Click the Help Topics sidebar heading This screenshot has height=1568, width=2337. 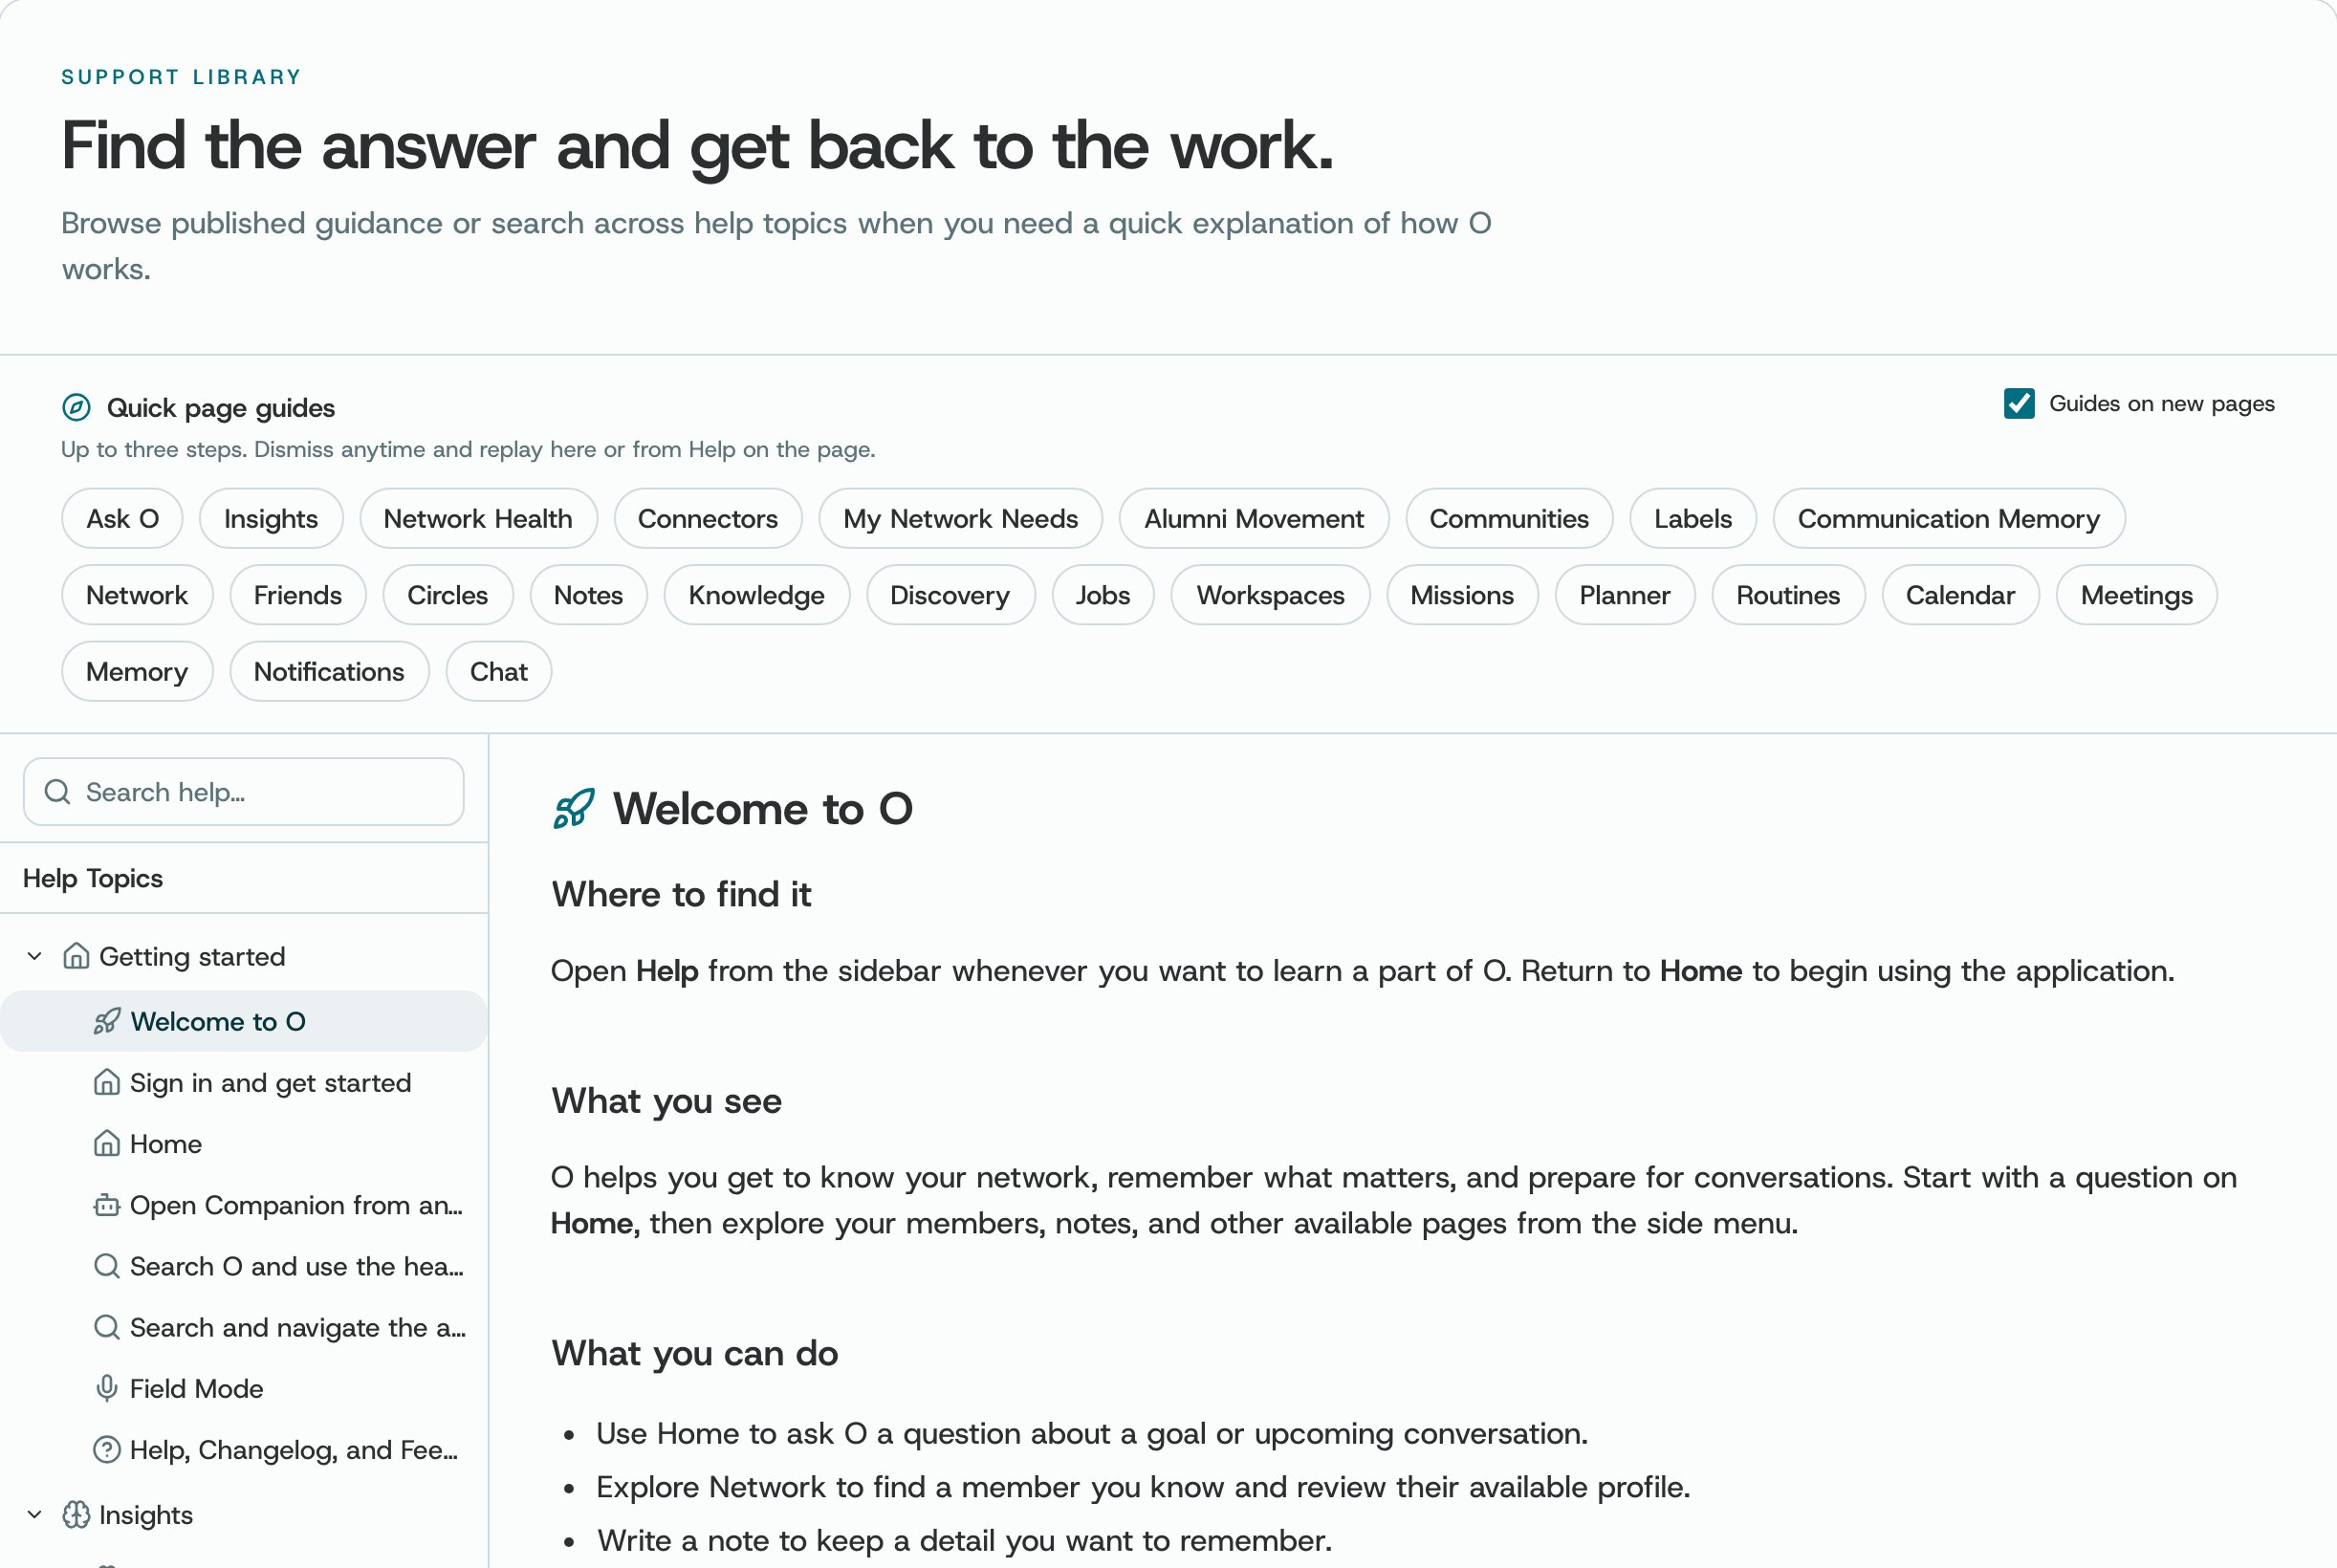[93, 878]
